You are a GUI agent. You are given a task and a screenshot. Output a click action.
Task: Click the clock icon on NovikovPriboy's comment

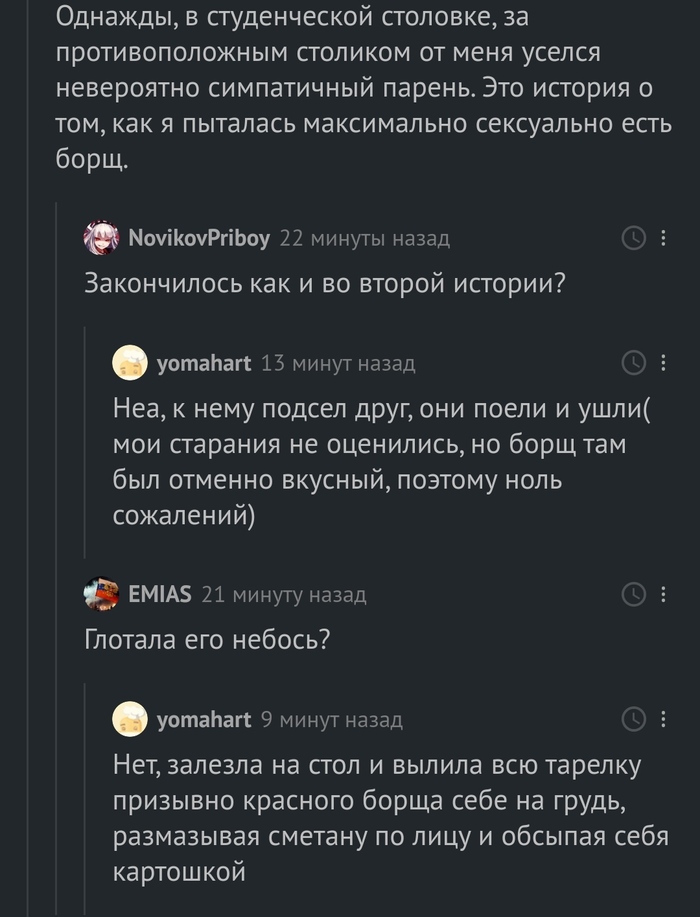634,238
